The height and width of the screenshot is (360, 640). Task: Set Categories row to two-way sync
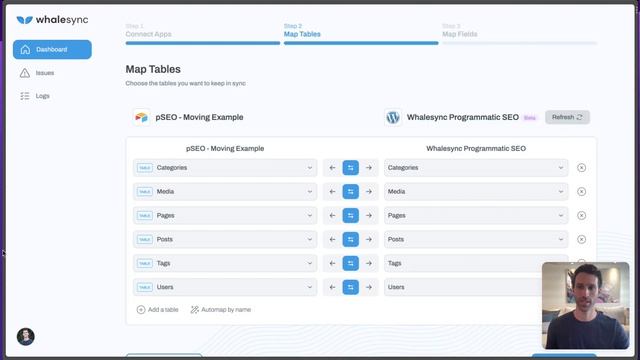click(x=351, y=168)
